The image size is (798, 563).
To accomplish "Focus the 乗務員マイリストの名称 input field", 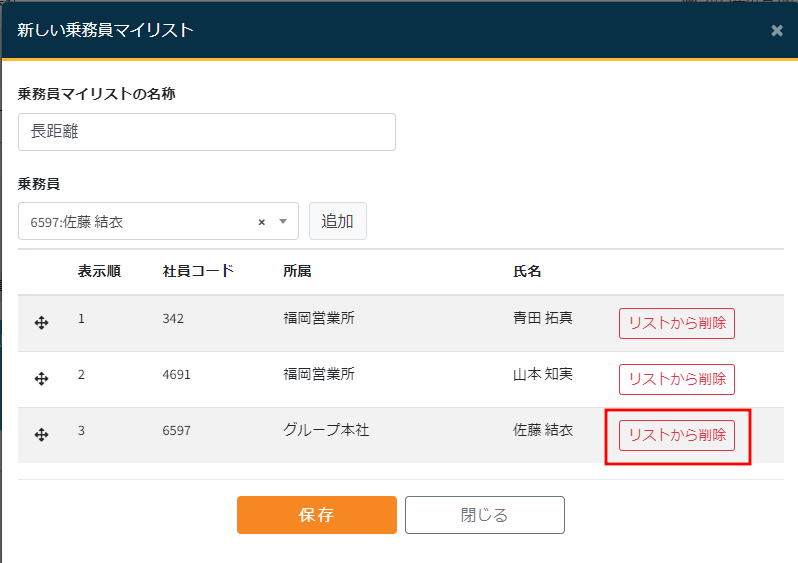I will pos(206,132).
